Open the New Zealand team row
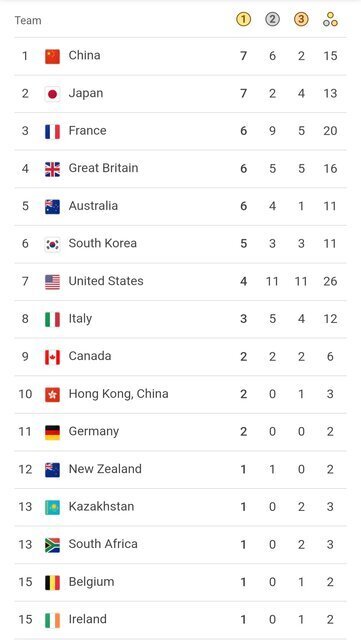Viewport: 361px width, 640px height. click(x=180, y=469)
